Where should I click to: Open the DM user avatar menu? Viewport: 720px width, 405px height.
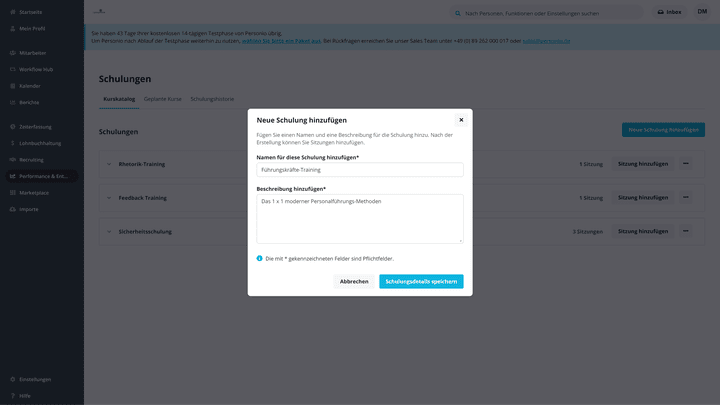pyautogui.click(x=702, y=12)
